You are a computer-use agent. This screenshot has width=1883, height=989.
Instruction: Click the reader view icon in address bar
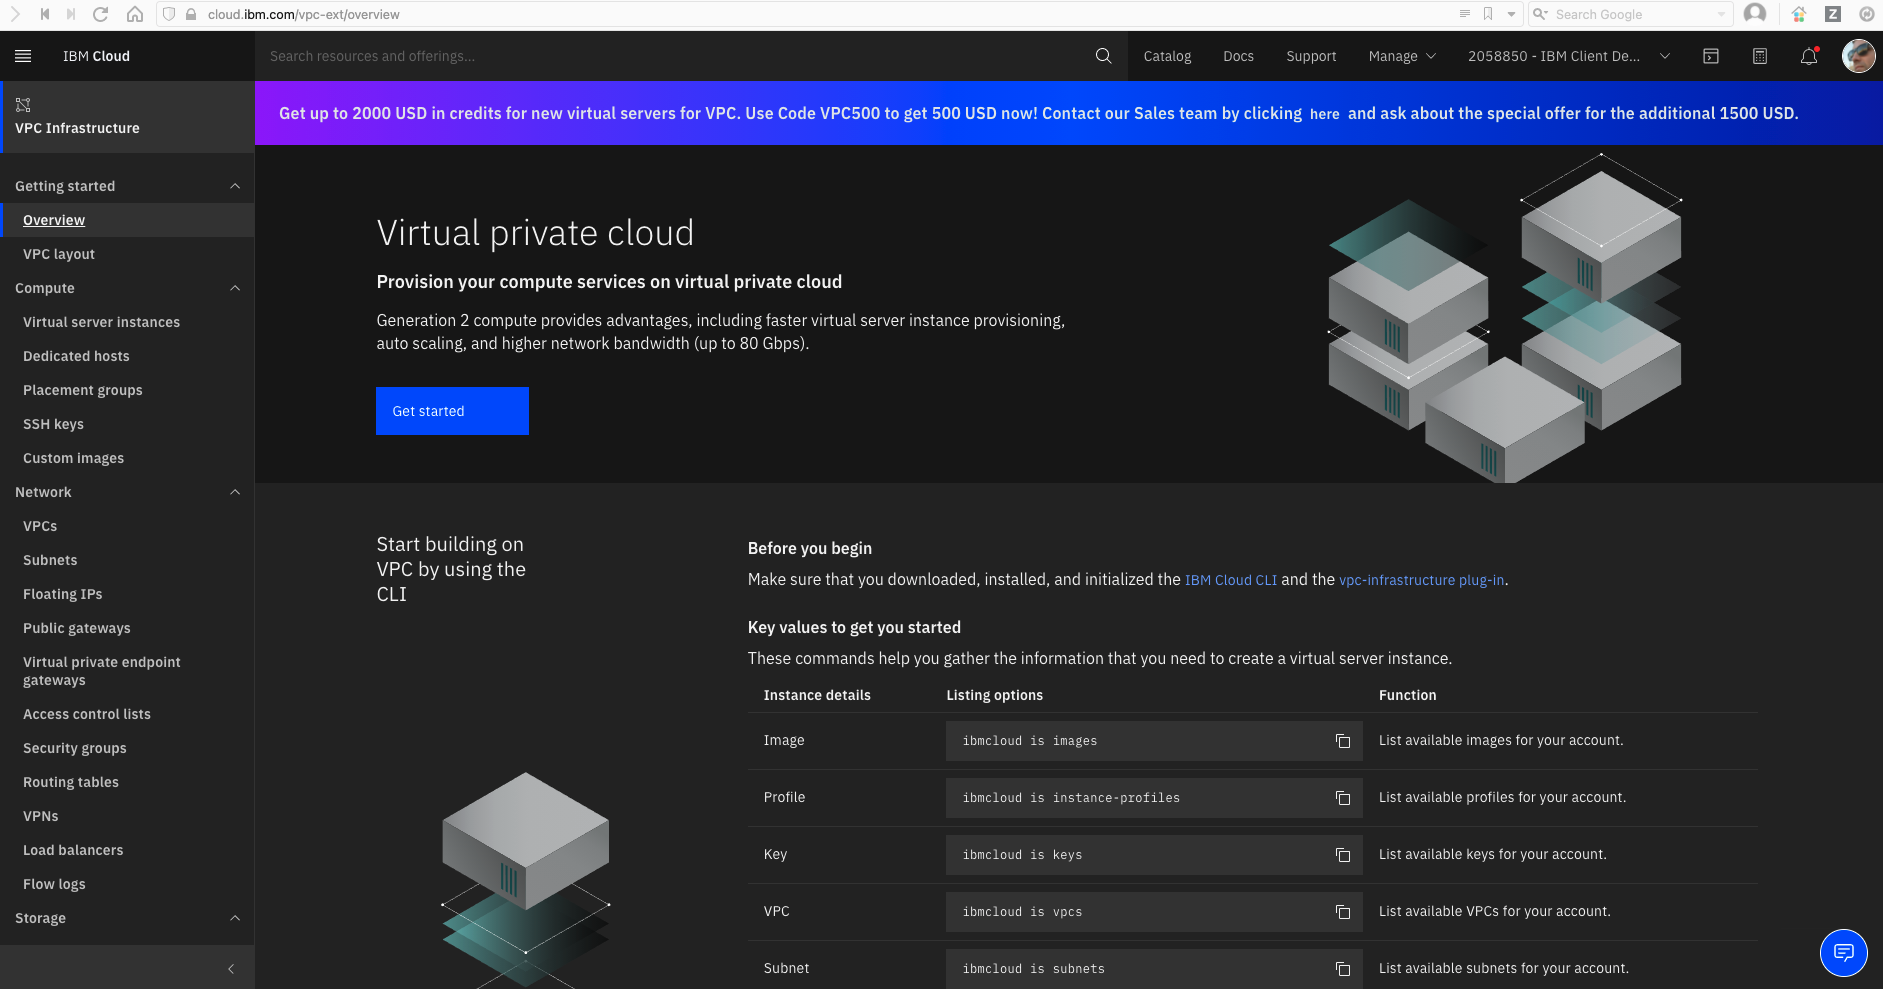1464,14
